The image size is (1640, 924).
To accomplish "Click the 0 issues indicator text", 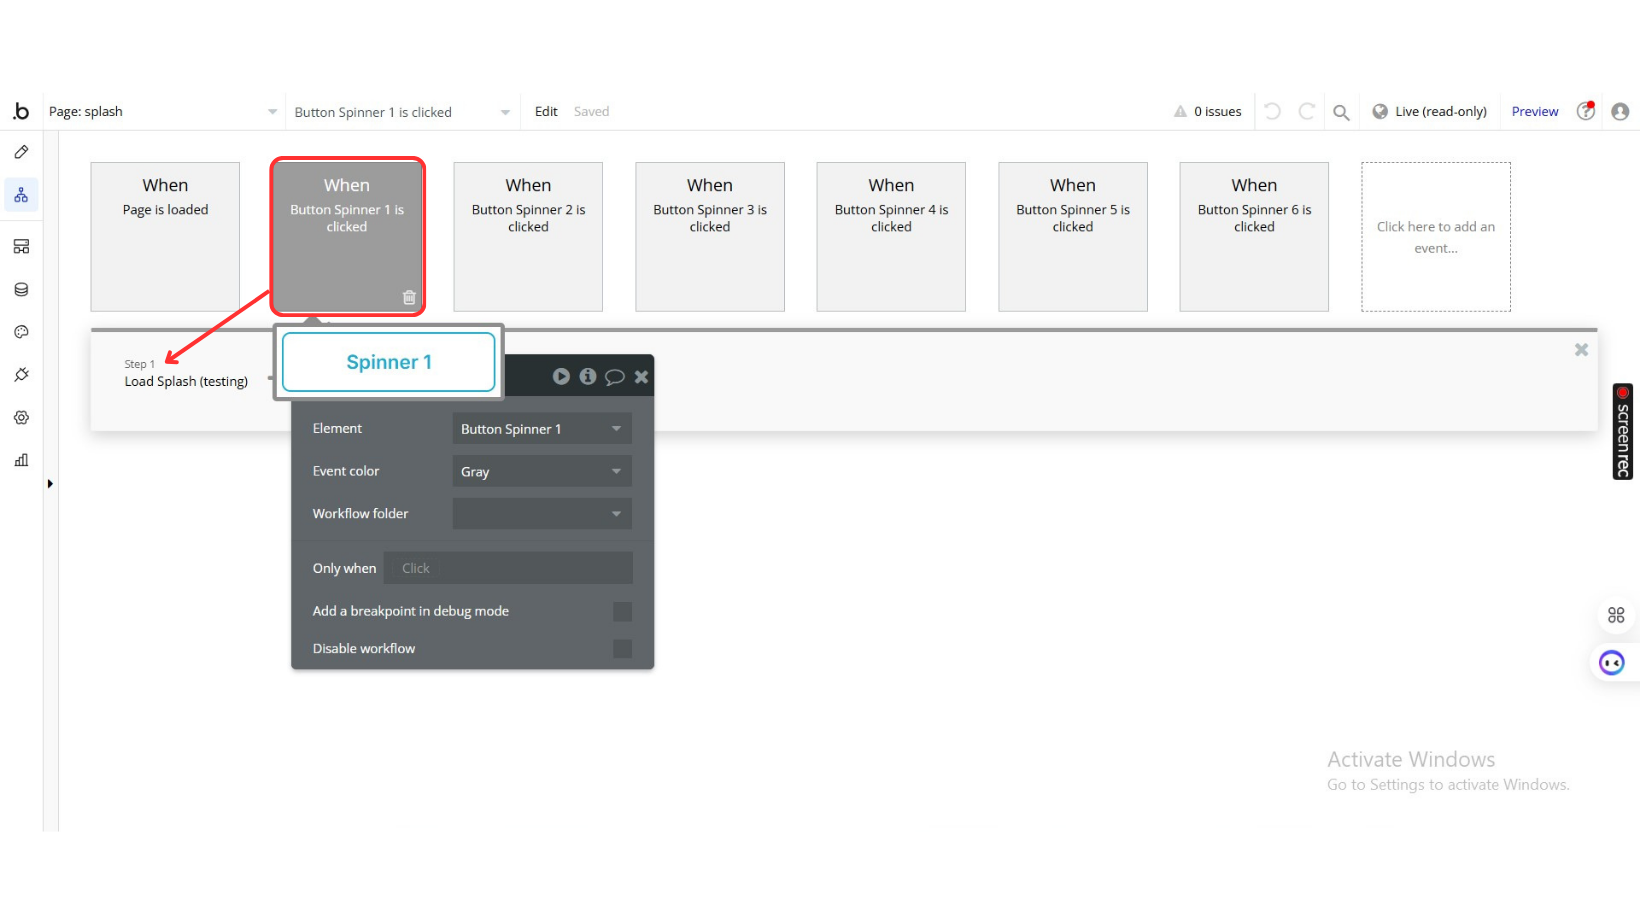I will click(x=1218, y=112).
